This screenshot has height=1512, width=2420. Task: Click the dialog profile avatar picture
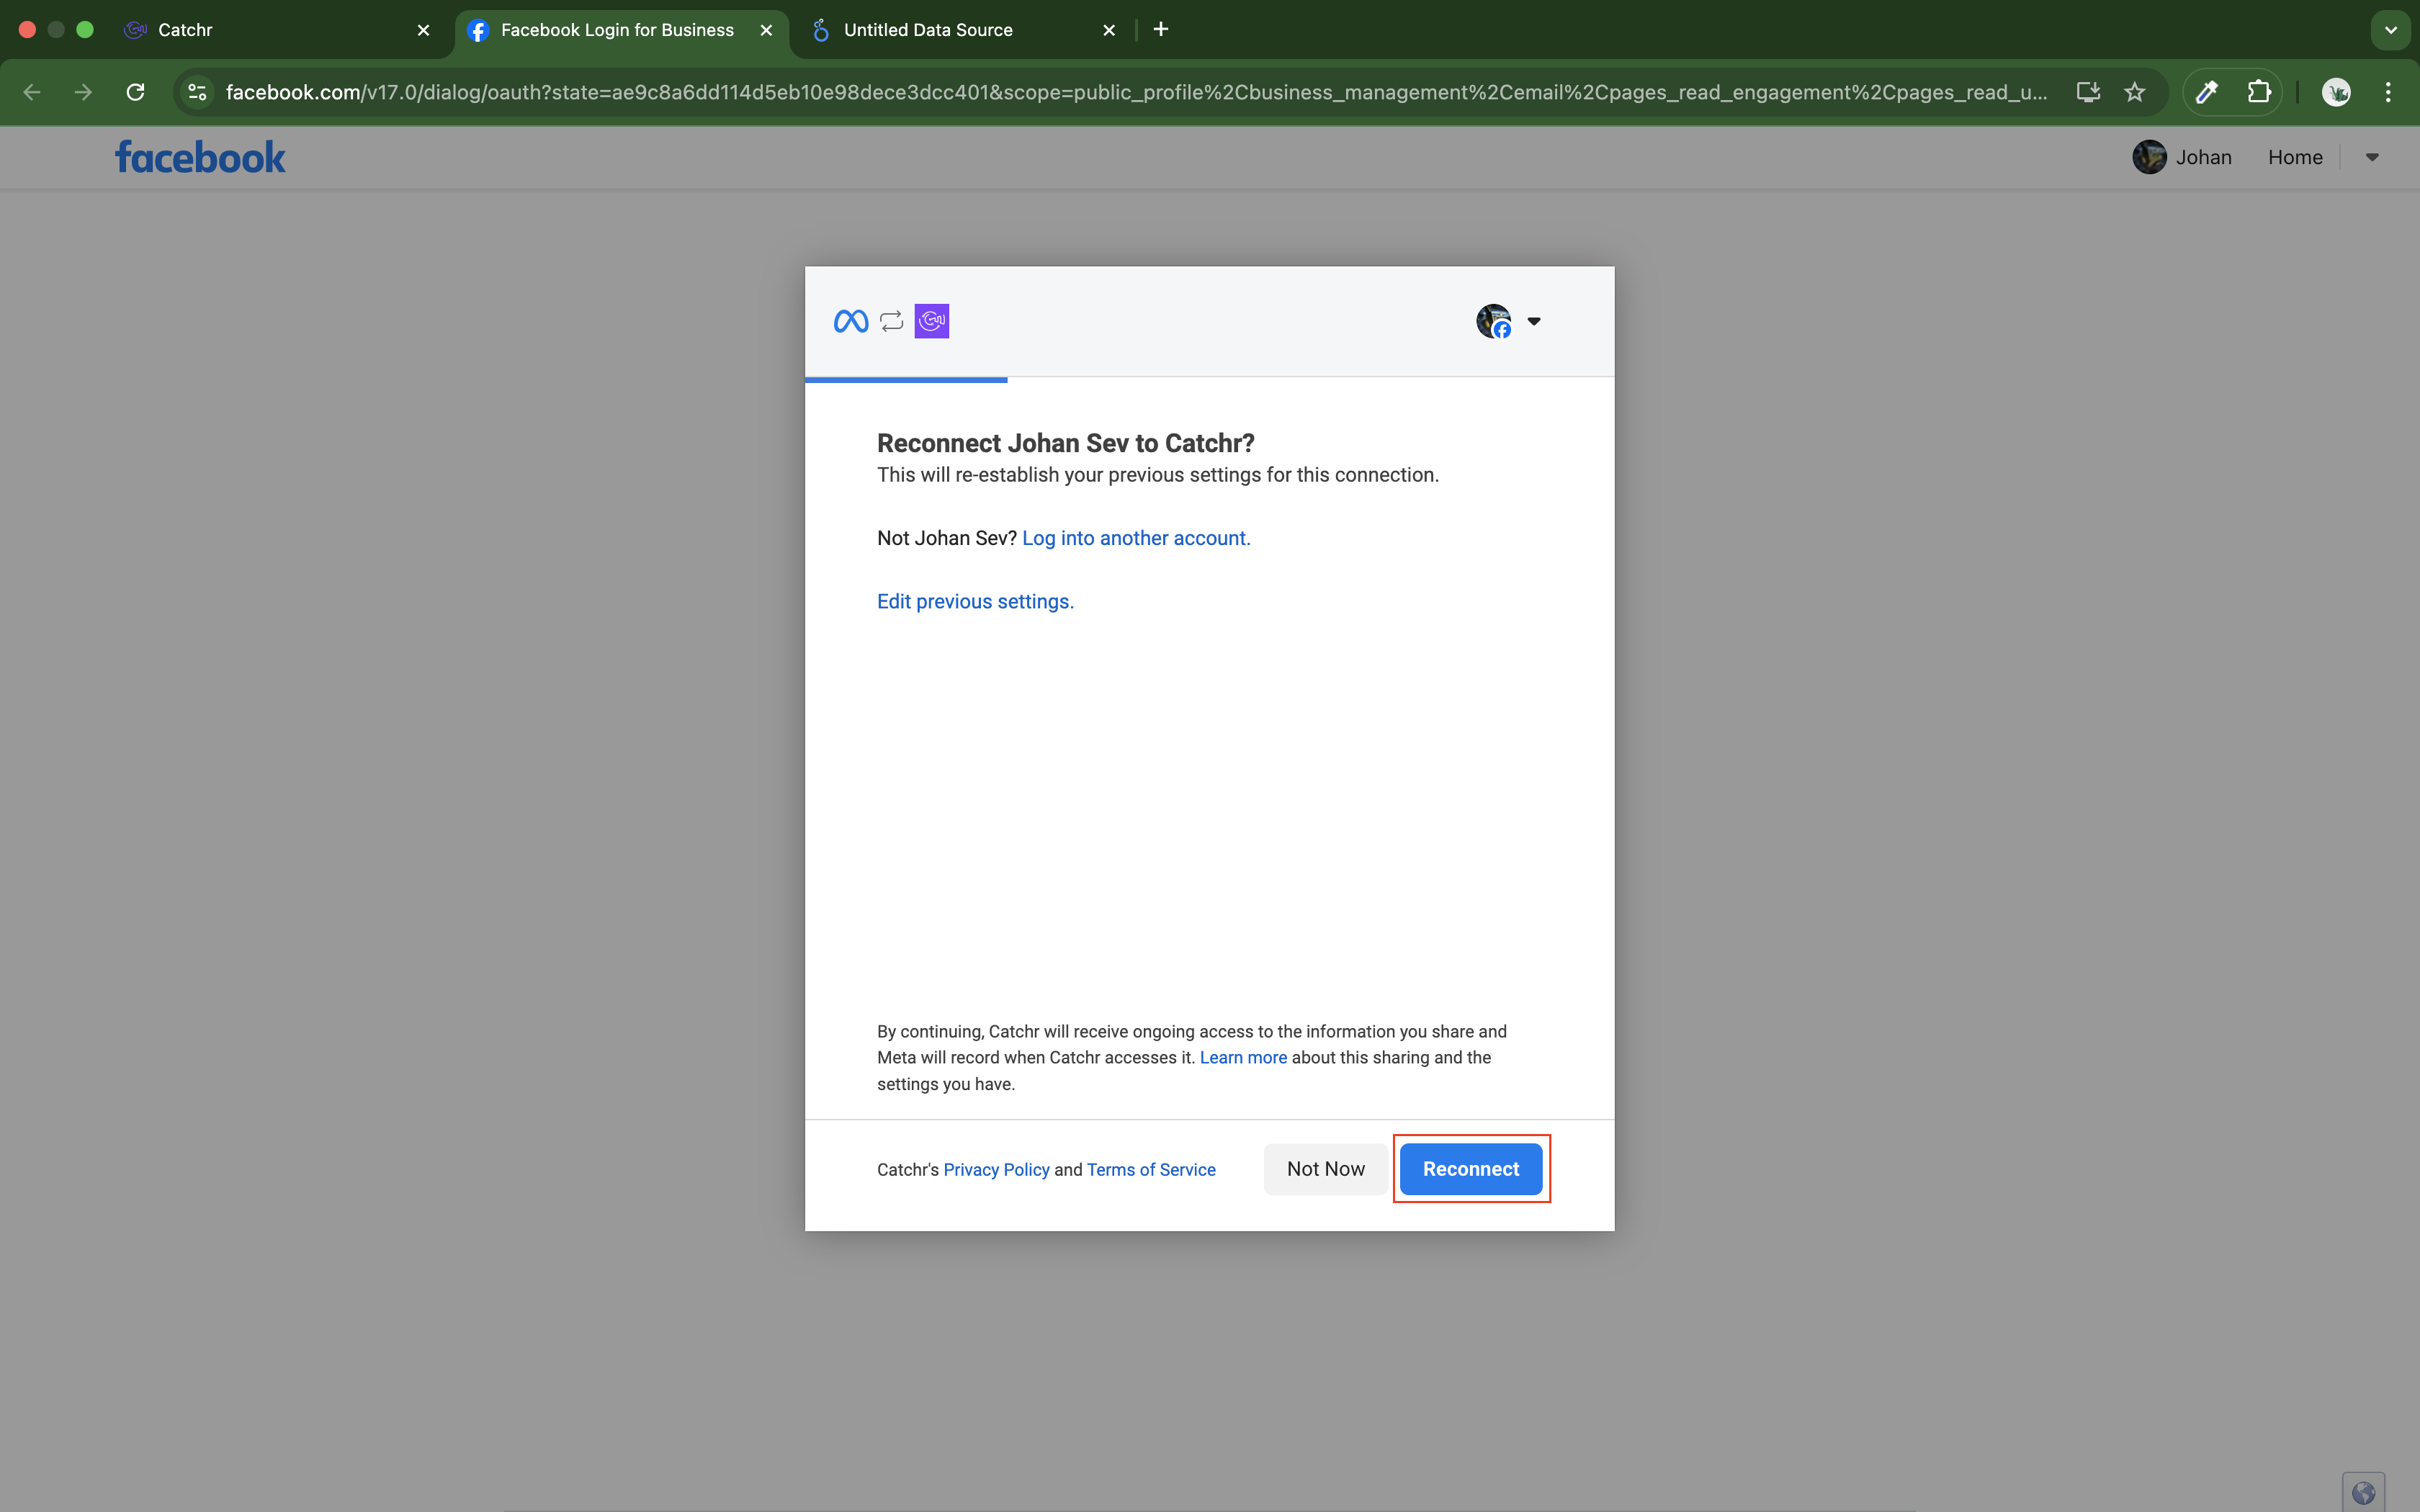1493,321
